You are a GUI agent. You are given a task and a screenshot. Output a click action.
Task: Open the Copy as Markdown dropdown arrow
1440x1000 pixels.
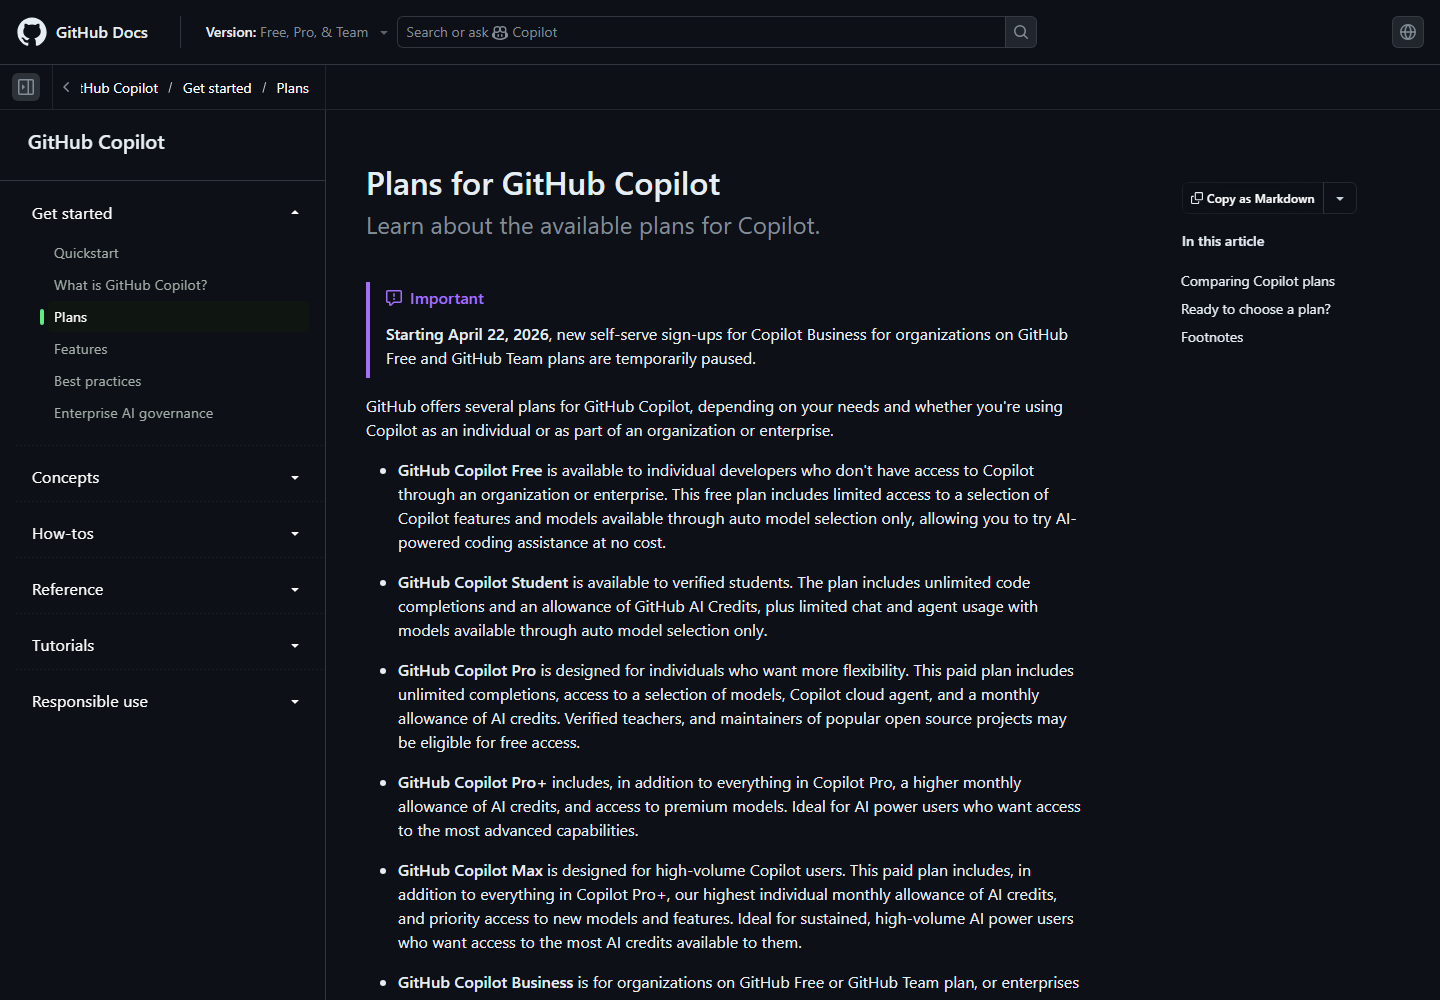coord(1340,199)
